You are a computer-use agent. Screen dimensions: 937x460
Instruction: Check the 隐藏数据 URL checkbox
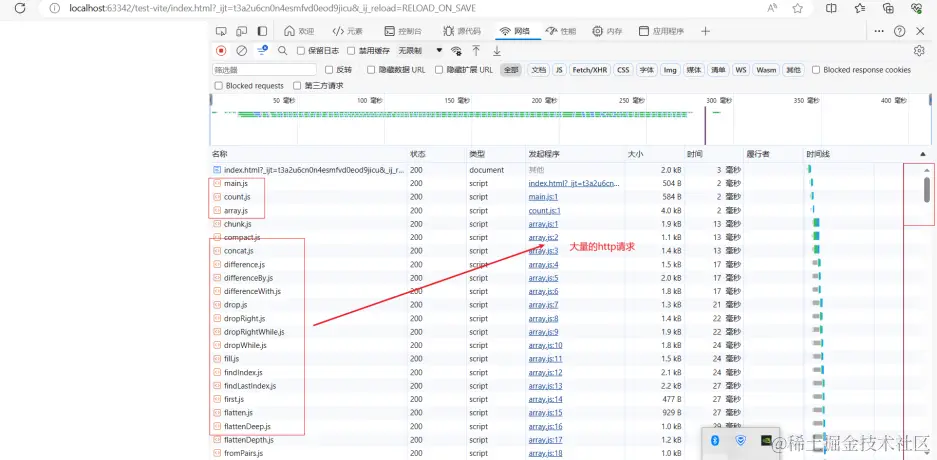point(371,70)
